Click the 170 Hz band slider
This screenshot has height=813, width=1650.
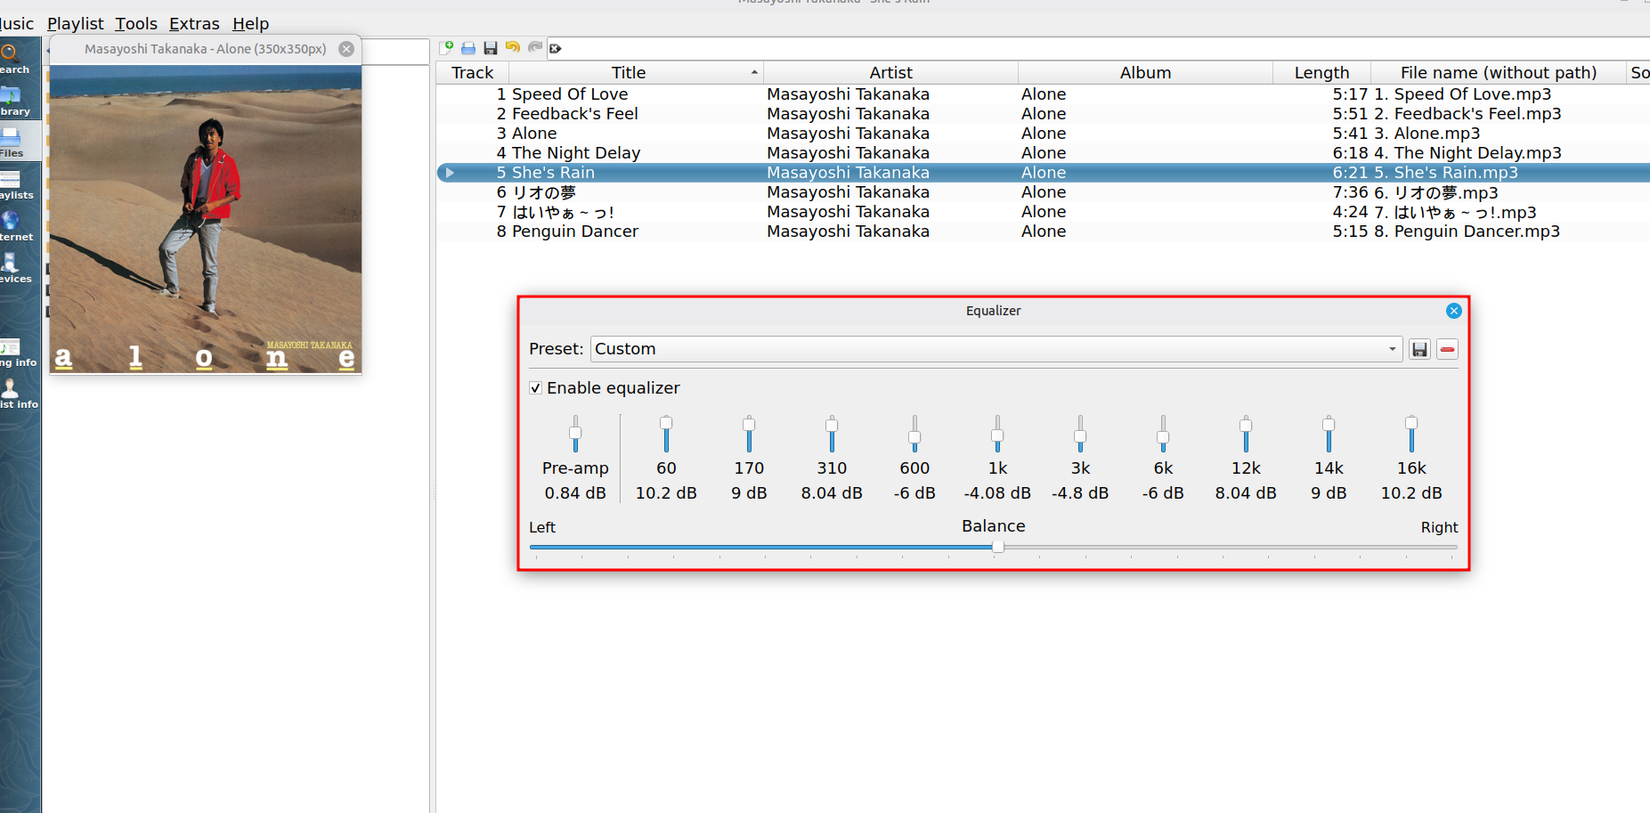pos(749,434)
